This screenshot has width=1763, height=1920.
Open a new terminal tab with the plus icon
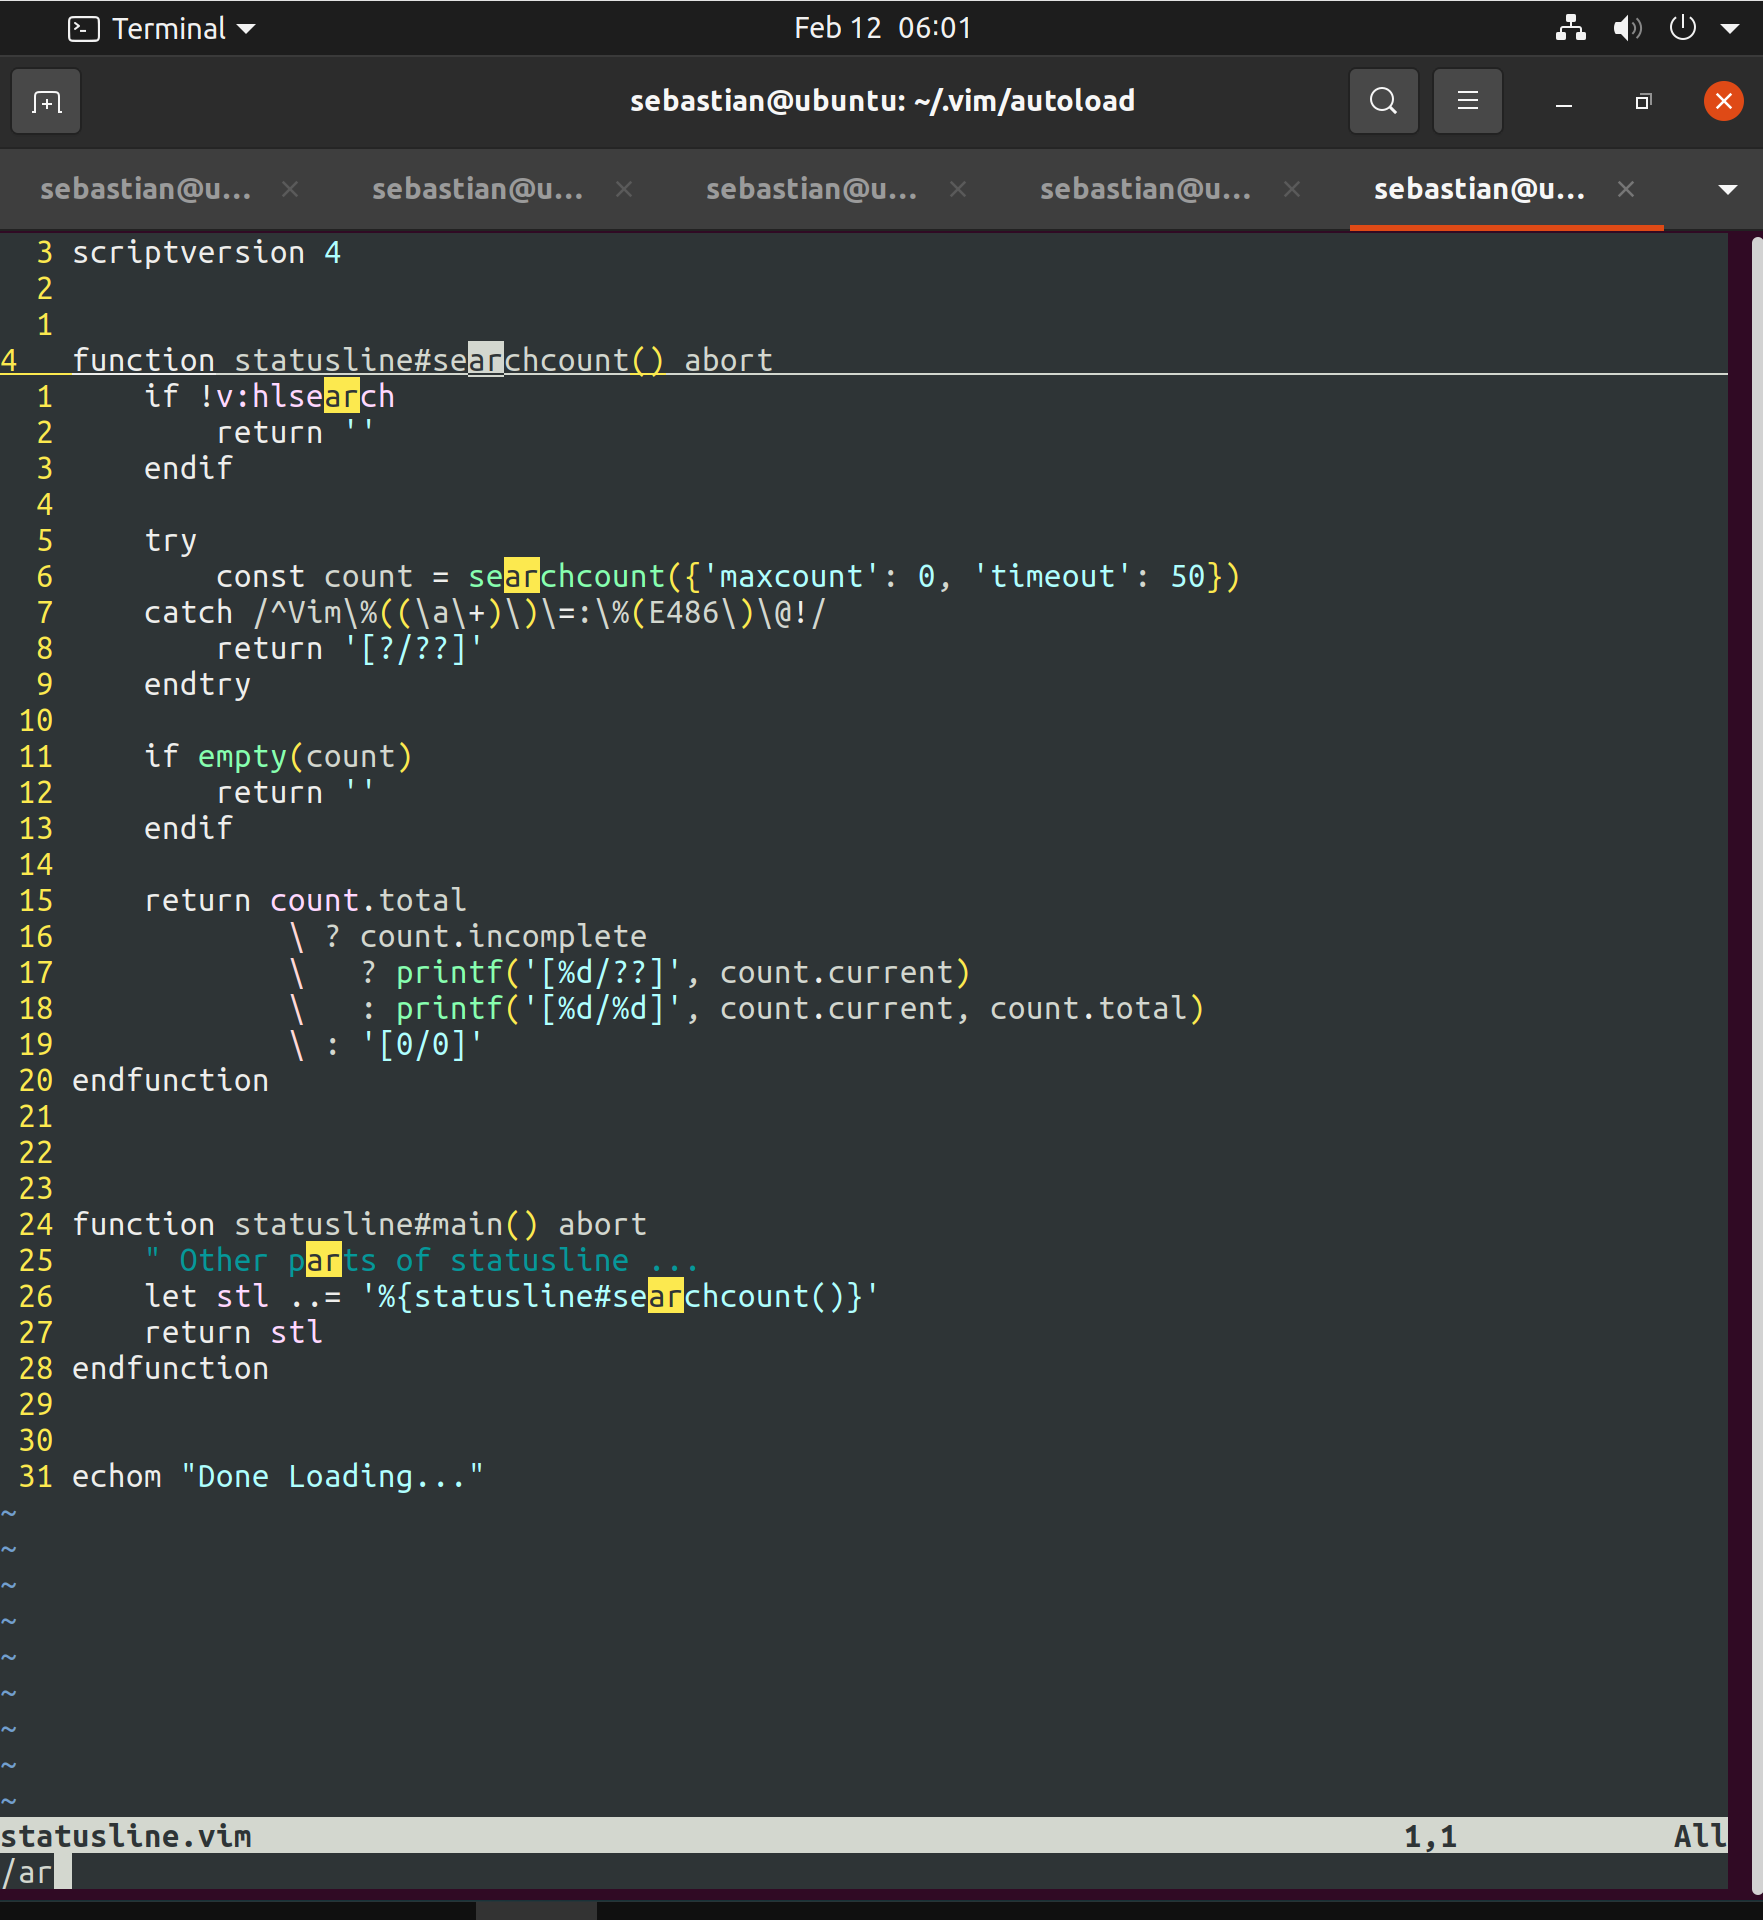point(46,101)
